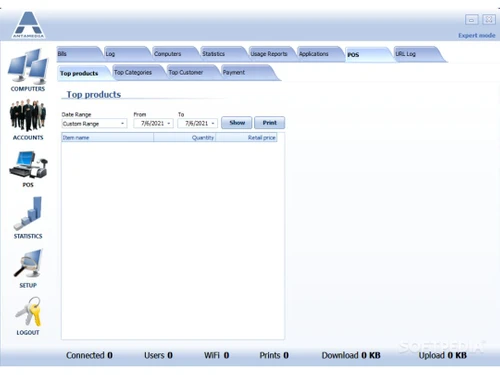Click the Expert mode link
The image size is (500, 375).
[477, 35]
